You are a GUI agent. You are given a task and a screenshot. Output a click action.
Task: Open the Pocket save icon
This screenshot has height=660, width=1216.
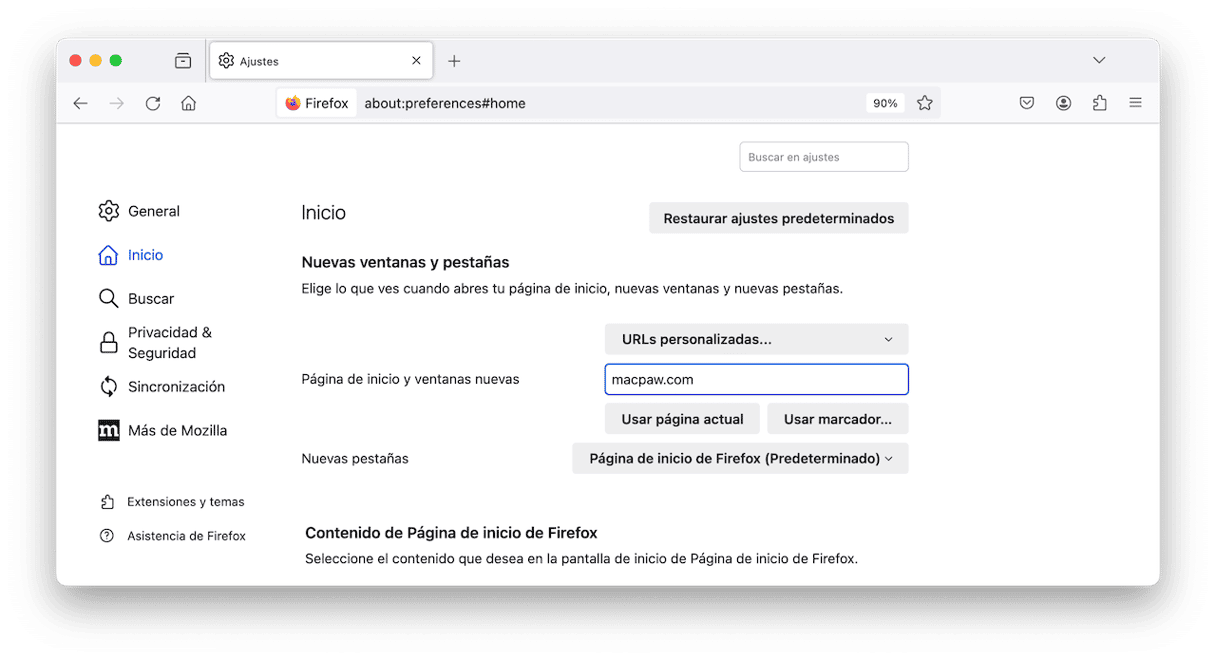tap(1027, 103)
